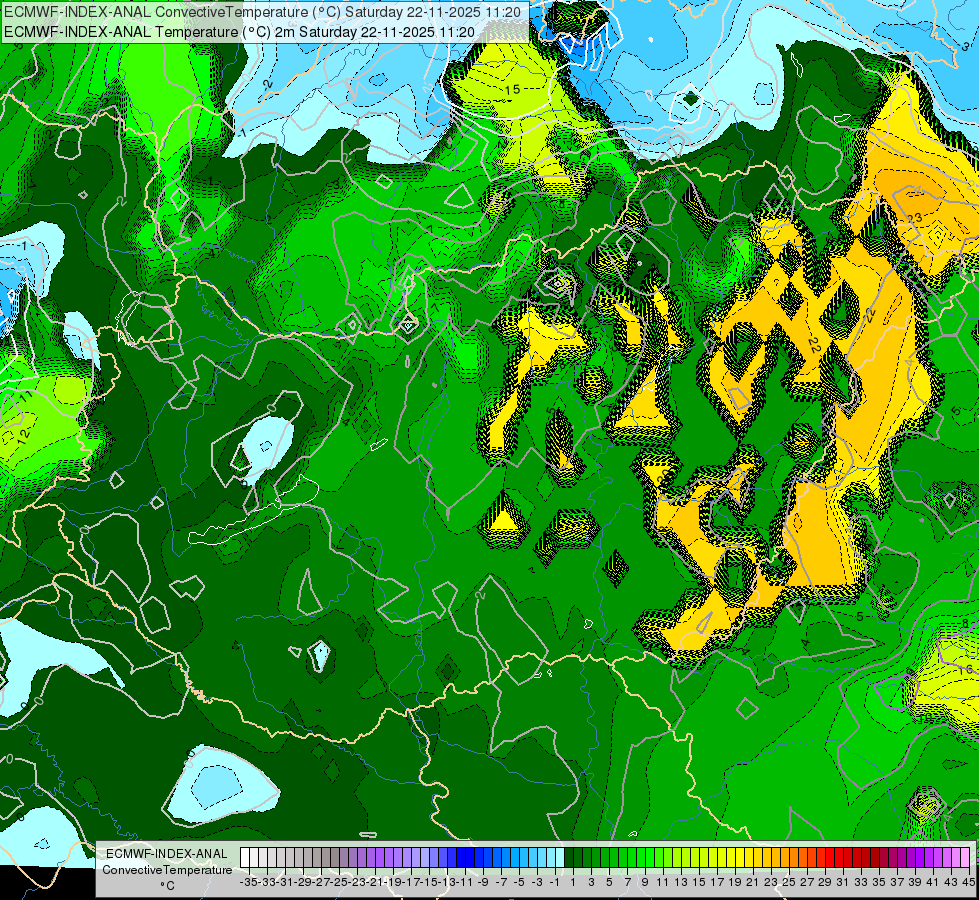Pick the pink swatch above legend value 45
Image resolution: width=979 pixels, height=900 pixels.
[964, 858]
